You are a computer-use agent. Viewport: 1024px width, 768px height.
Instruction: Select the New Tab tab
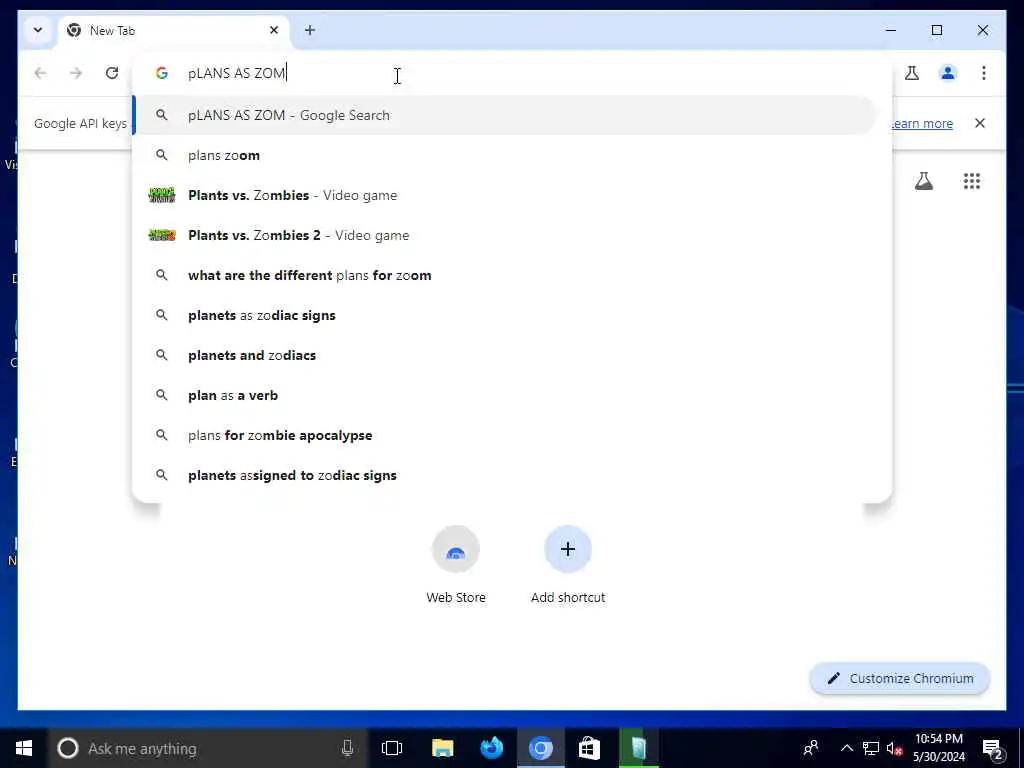(x=173, y=31)
